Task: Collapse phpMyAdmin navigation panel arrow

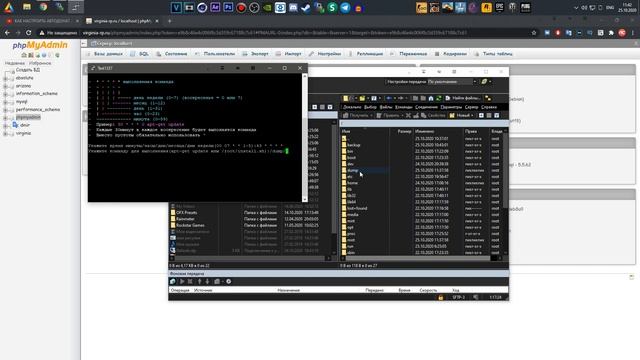Action: pos(84,43)
